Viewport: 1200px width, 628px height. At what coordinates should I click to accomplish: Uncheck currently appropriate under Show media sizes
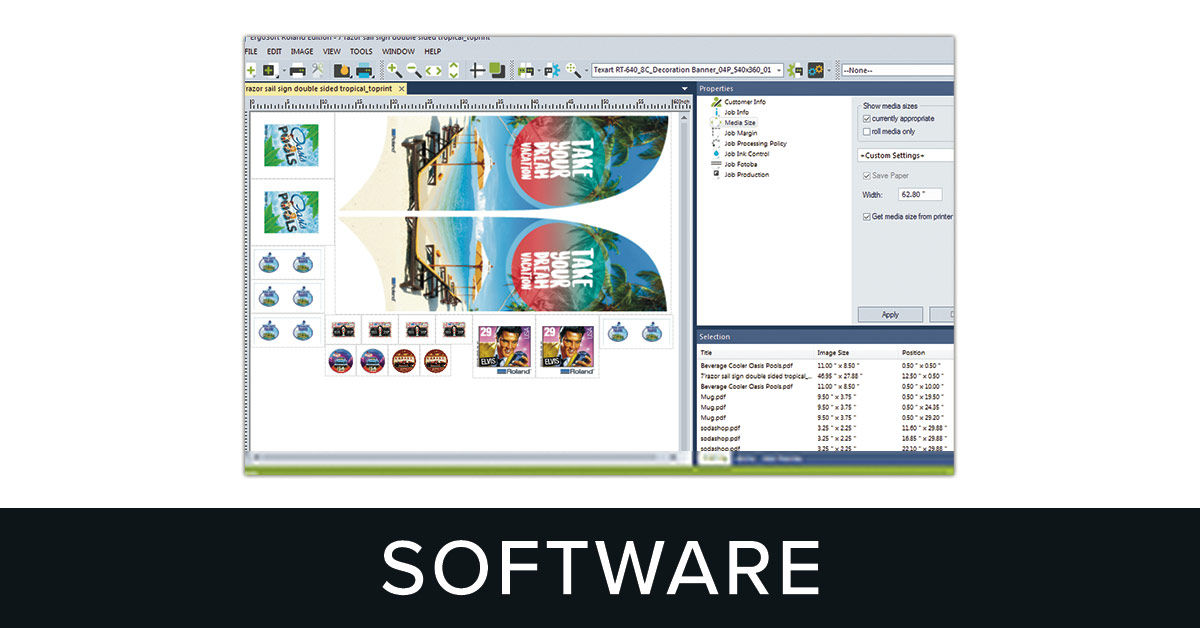tap(865, 118)
